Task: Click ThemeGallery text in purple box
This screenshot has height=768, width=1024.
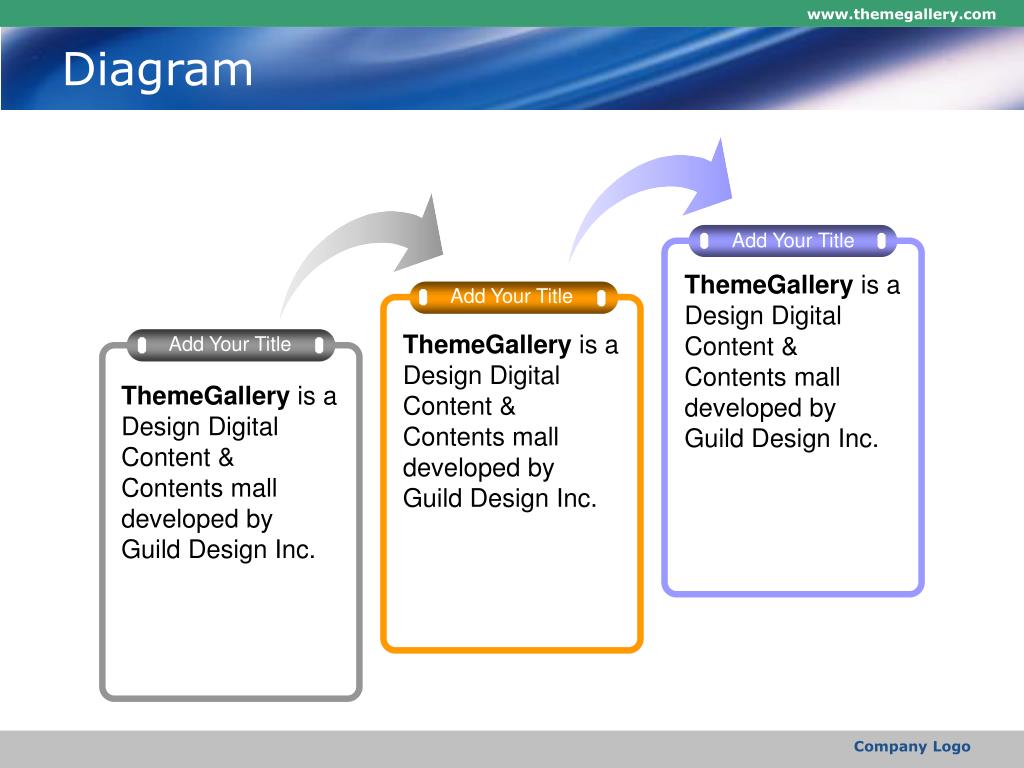Action: (x=769, y=285)
